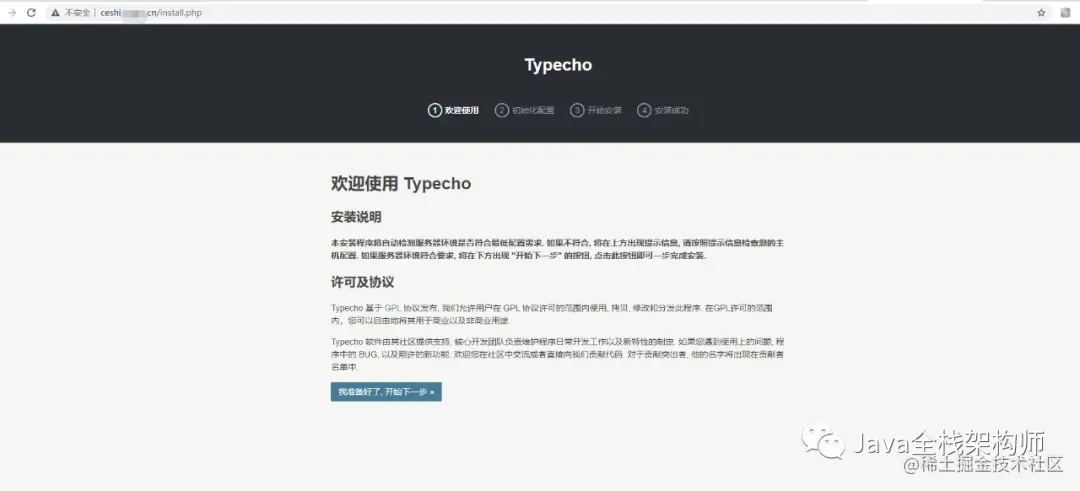Select step 4 安装成功
This screenshot has width=1080, height=491.
(x=663, y=110)
